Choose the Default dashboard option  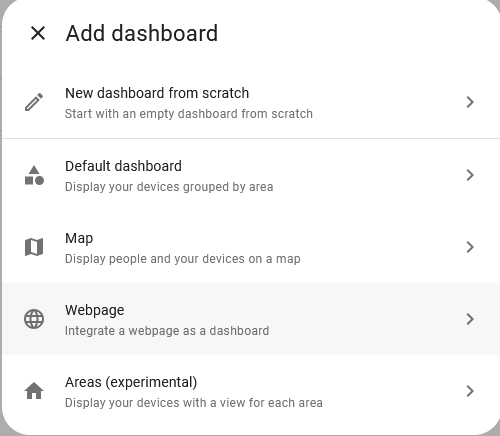(251, 175)
